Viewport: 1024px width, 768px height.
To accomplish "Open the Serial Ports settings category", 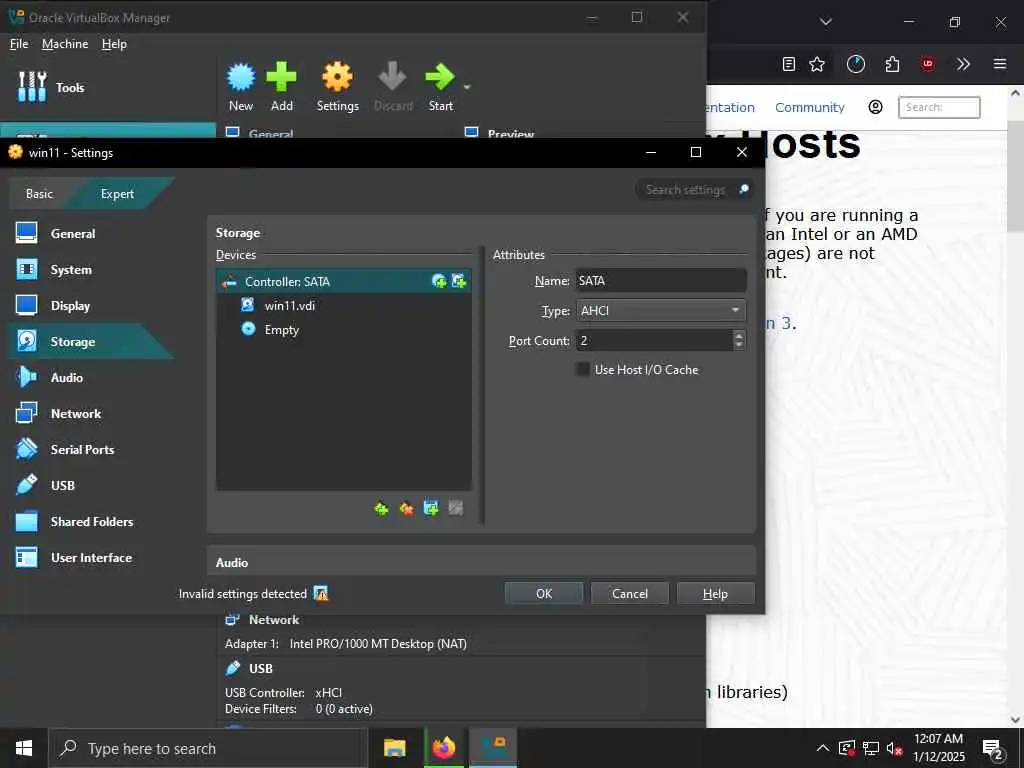I will pos(82,449).
